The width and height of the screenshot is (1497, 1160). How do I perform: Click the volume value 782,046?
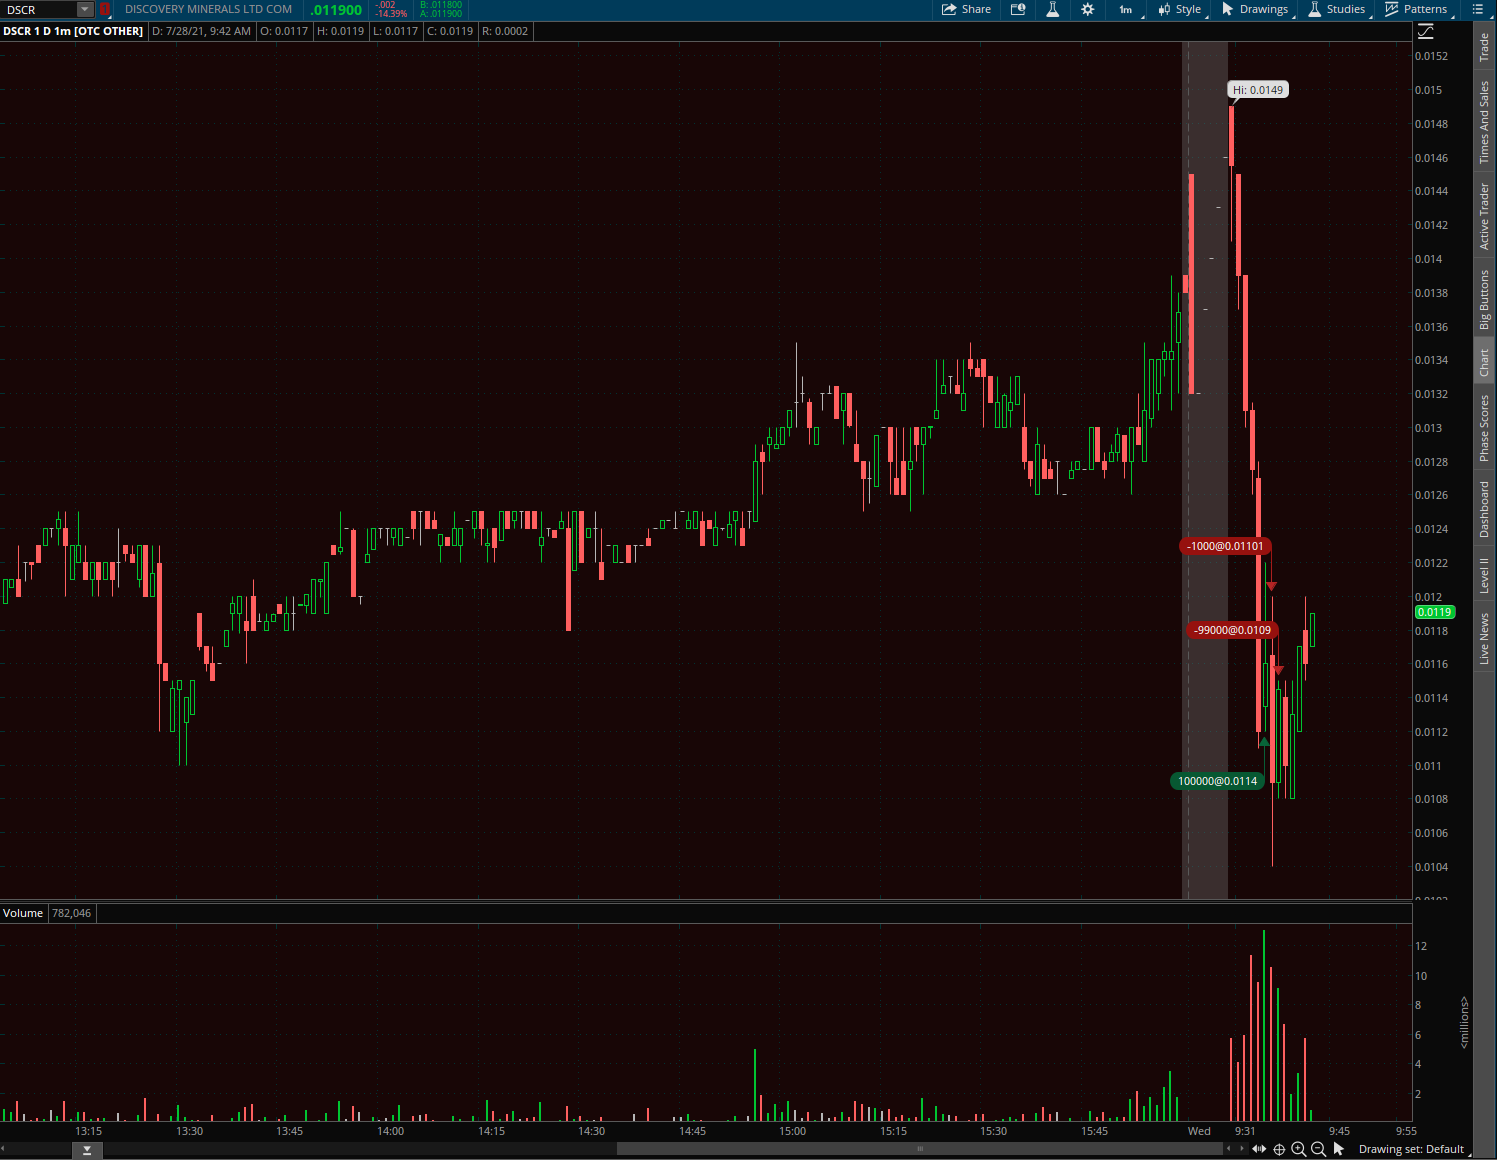[x=71, y=913]
